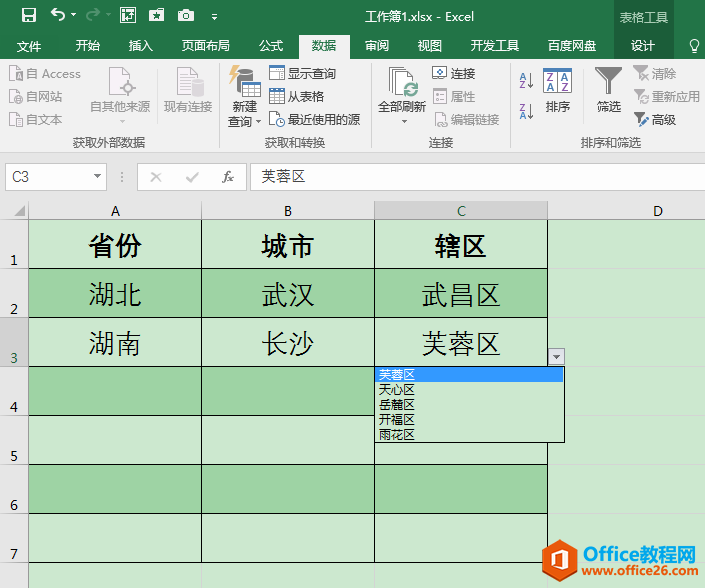This screenshot has width=705, height=588.
Task: Open the 页面布局 ribbon tab
Action: pyautogui.click(x=205, y=46)
